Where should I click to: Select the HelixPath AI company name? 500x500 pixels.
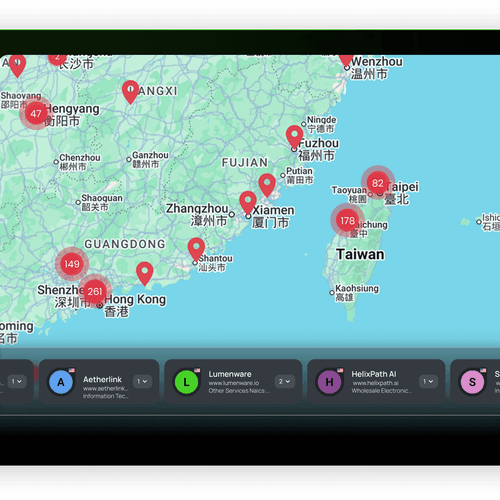pyautogui.click(x=374, y=374)
